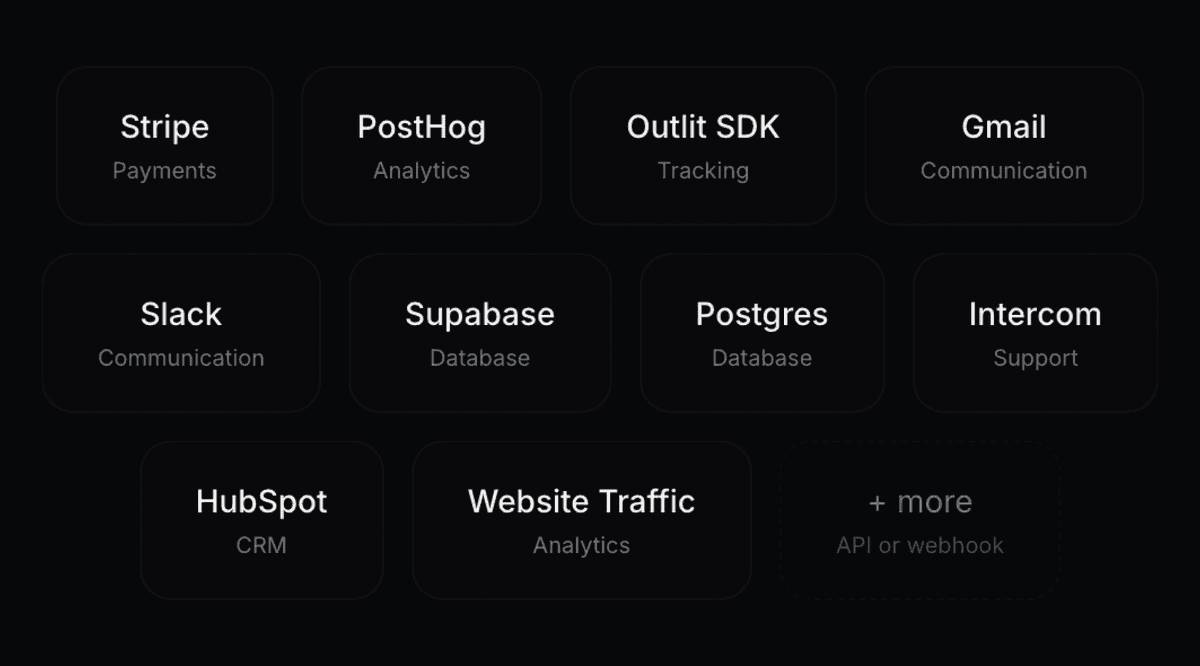1200x666 pixels.
Task: Select the Intercom Support integration
Action: pos(1035,332)
